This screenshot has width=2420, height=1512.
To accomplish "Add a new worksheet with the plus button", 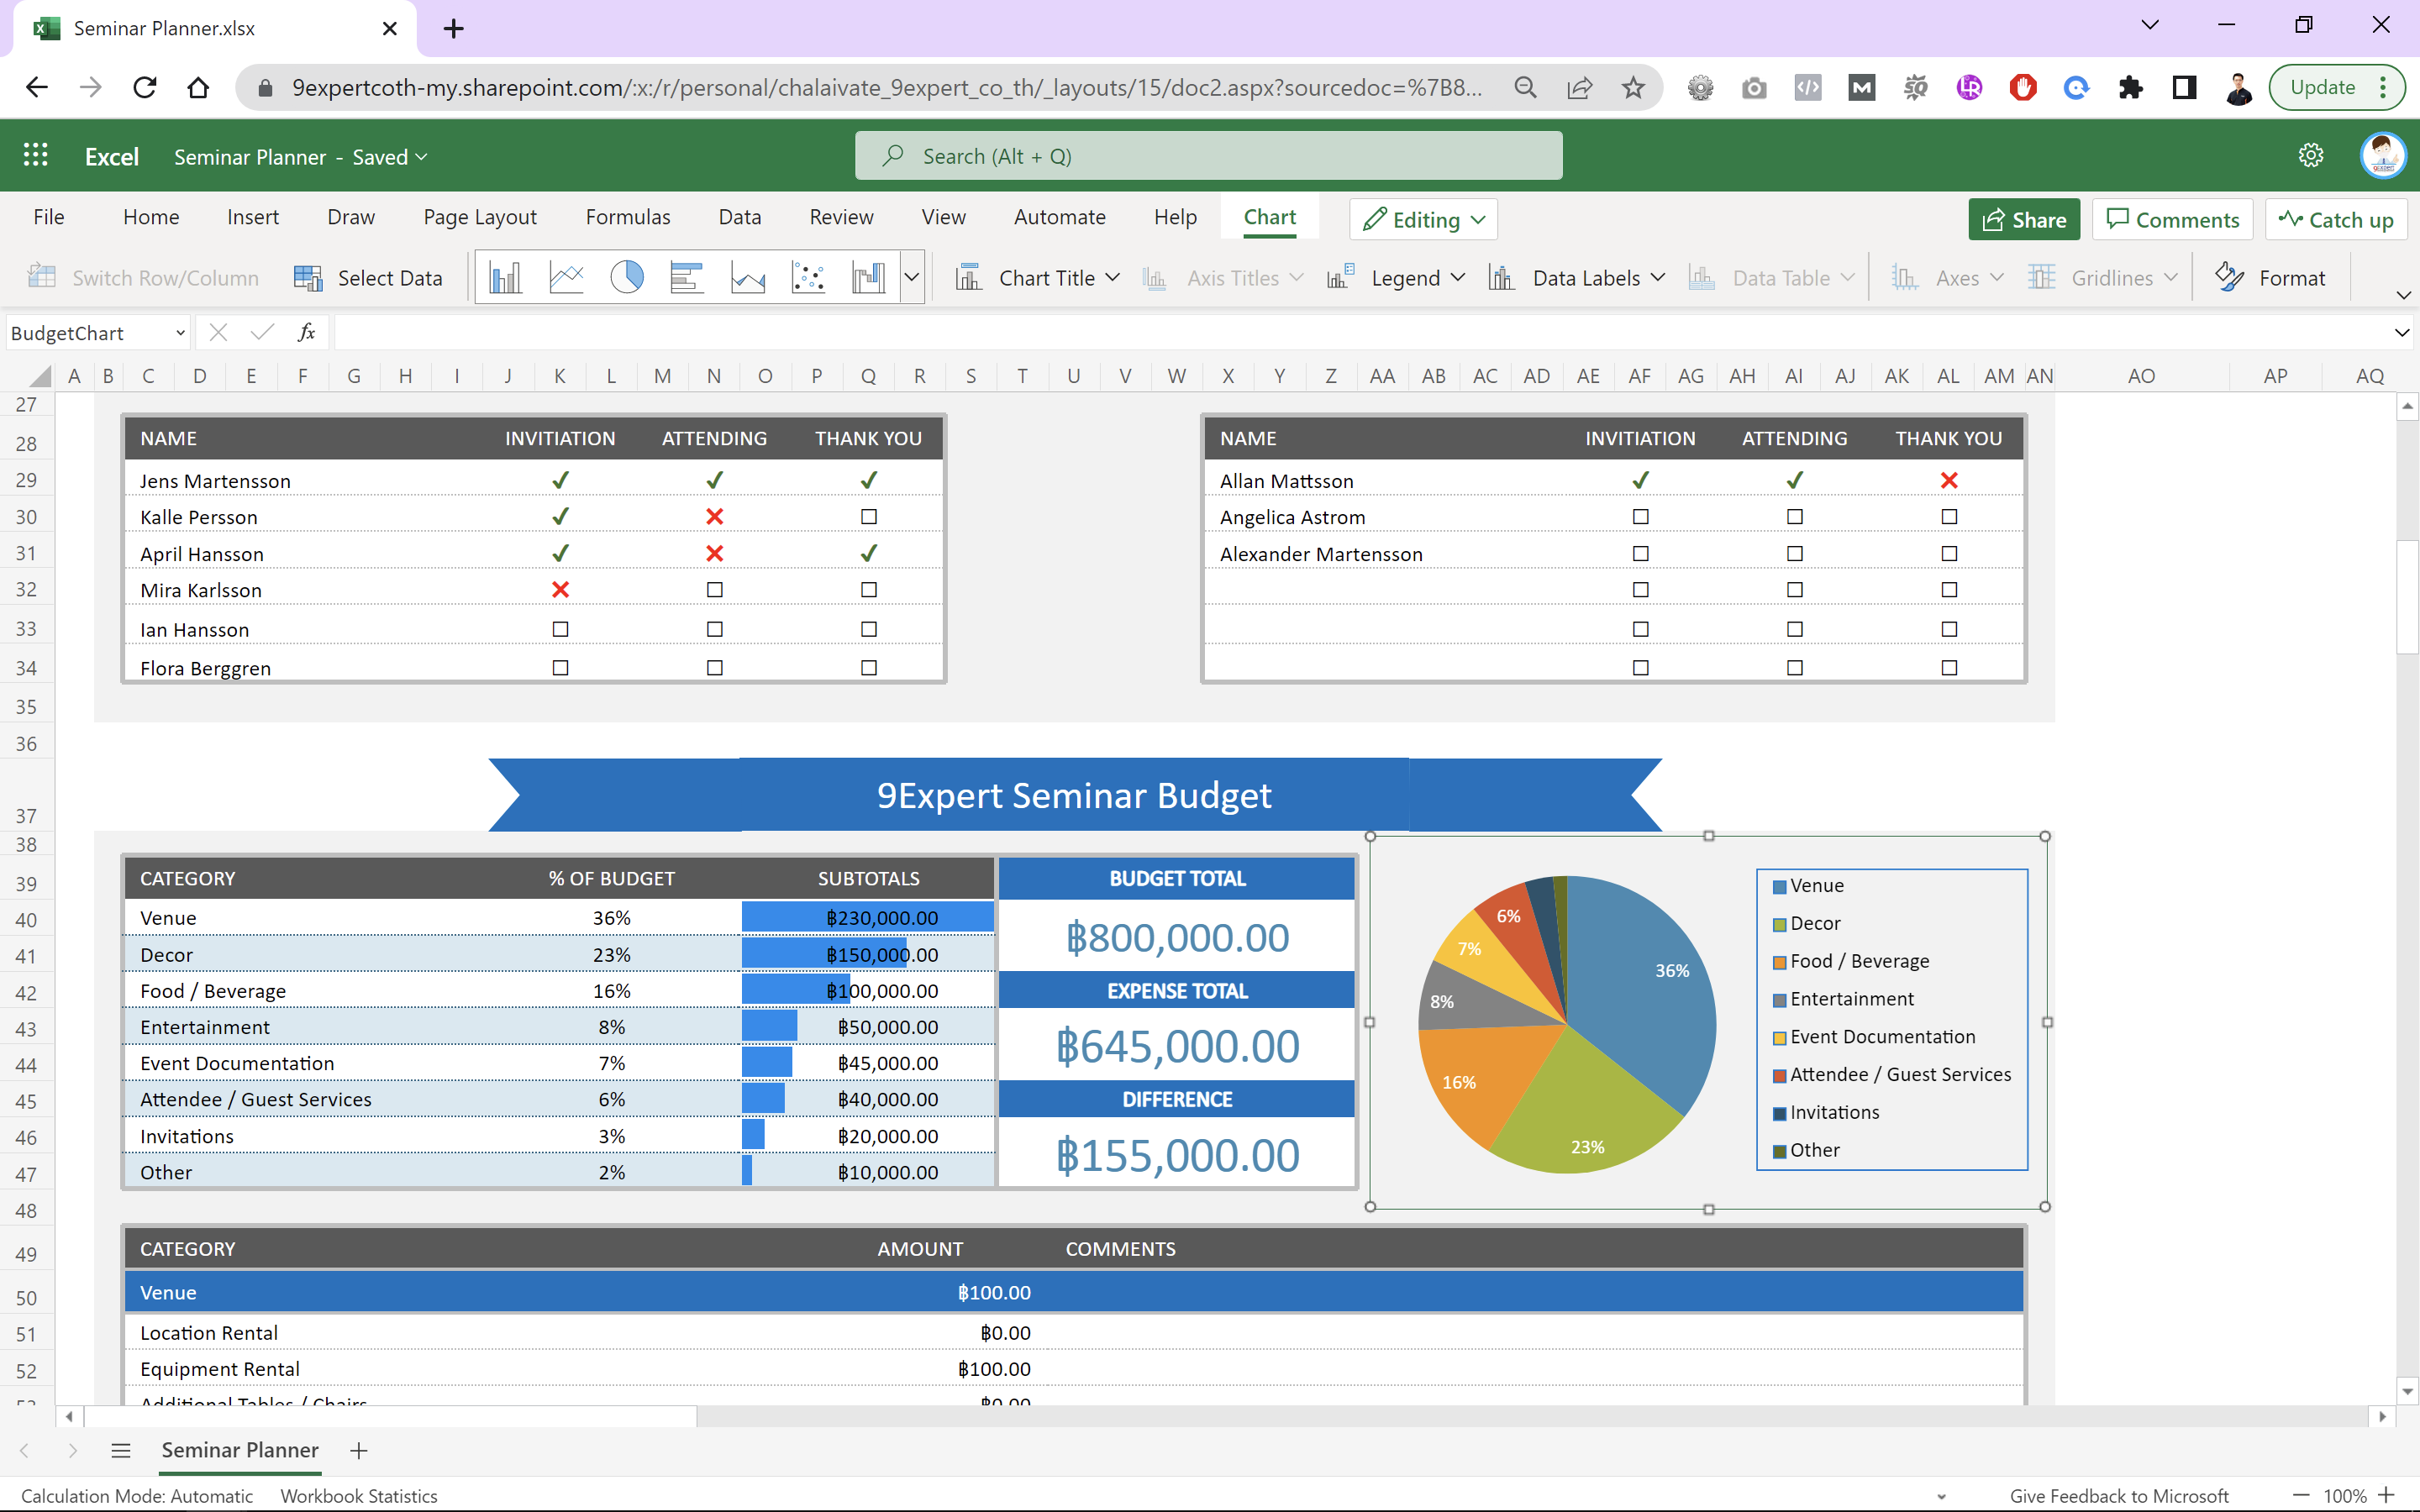I will point(358,1450).
